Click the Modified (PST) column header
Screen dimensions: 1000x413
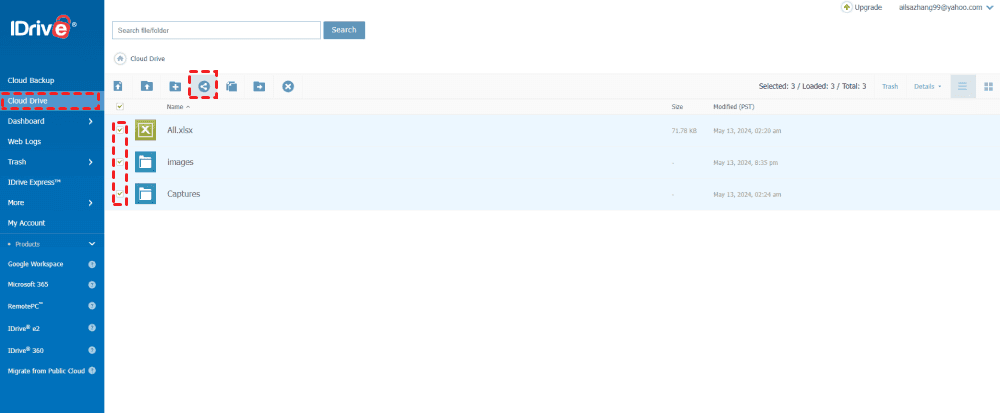click(733, 106)
